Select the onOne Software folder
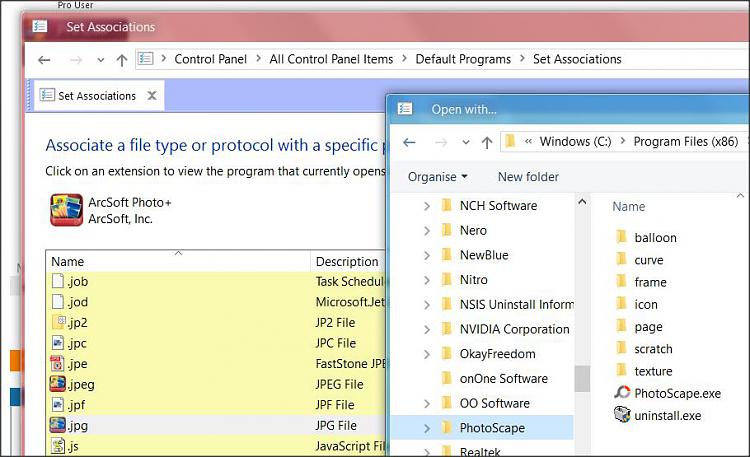This screenshot has height=457, width=750. point(504,379)
